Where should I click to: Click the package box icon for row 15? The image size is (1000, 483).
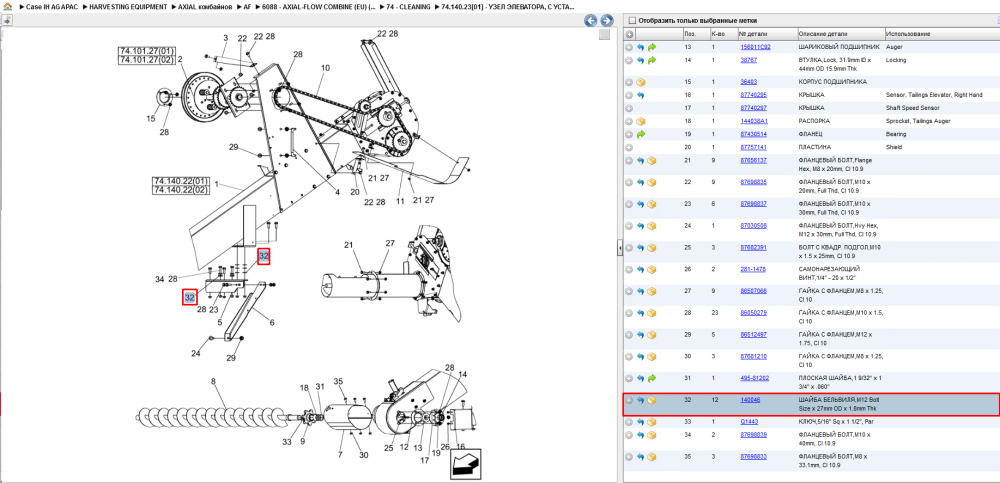tap(641, 82)
